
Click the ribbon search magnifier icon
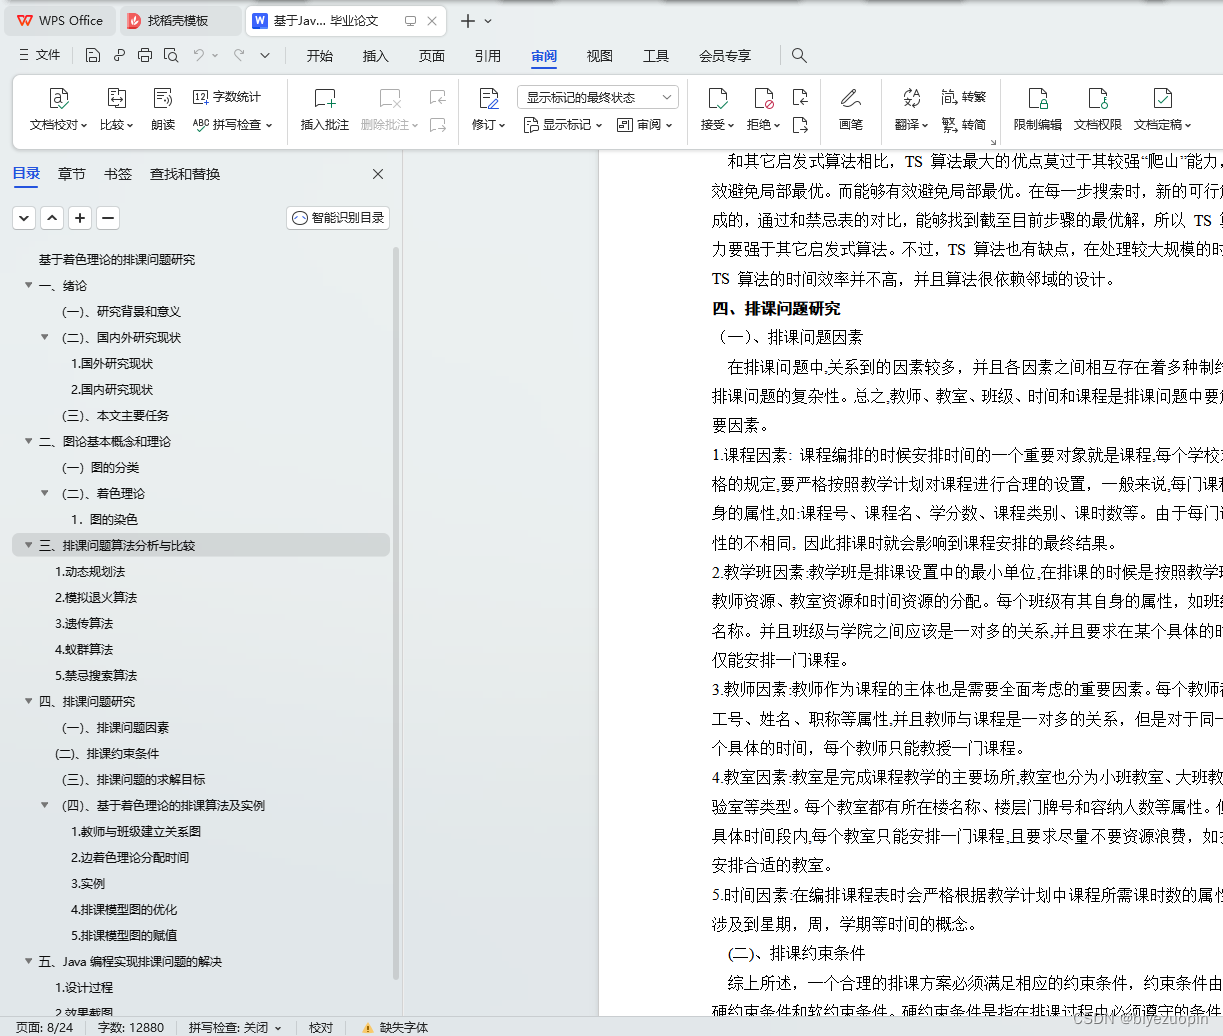click(799, 55)
